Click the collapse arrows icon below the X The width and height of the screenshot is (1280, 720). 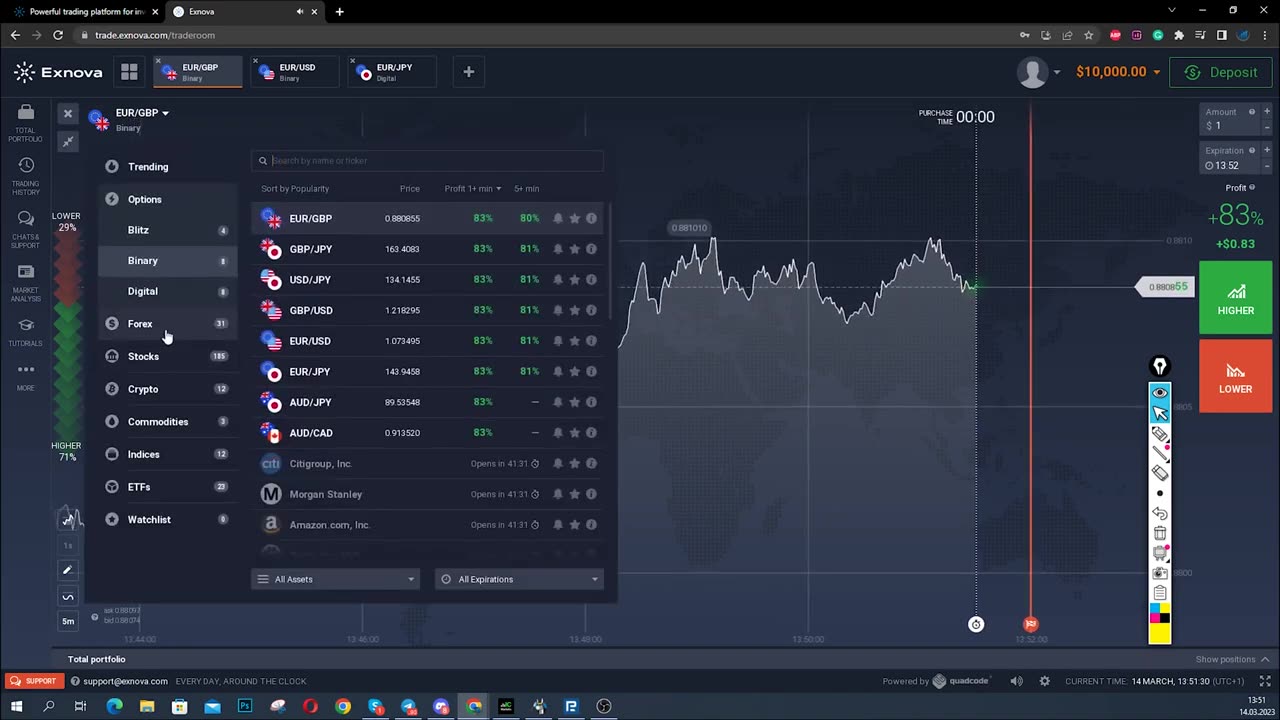(x=67, y=142)
